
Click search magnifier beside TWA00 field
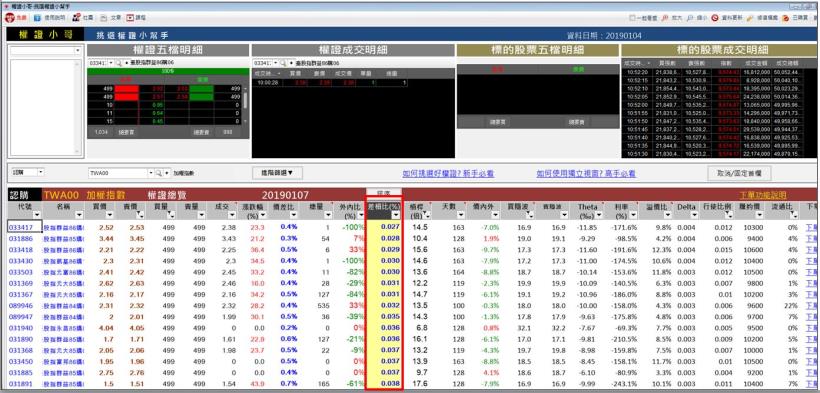[x=158, y=172]
